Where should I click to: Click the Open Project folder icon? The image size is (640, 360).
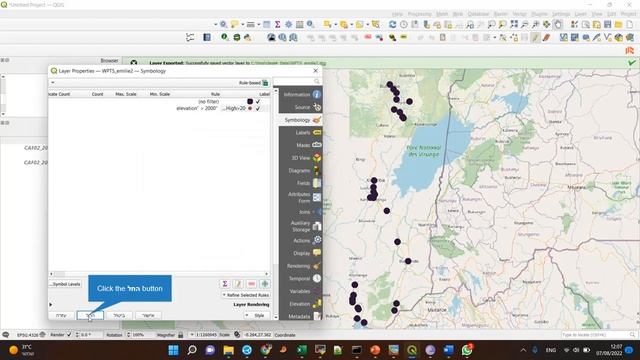619,24
